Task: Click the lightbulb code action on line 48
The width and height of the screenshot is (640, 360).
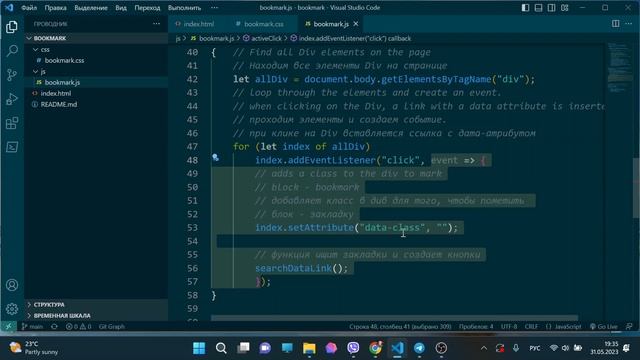Action: tap(215, 158)
